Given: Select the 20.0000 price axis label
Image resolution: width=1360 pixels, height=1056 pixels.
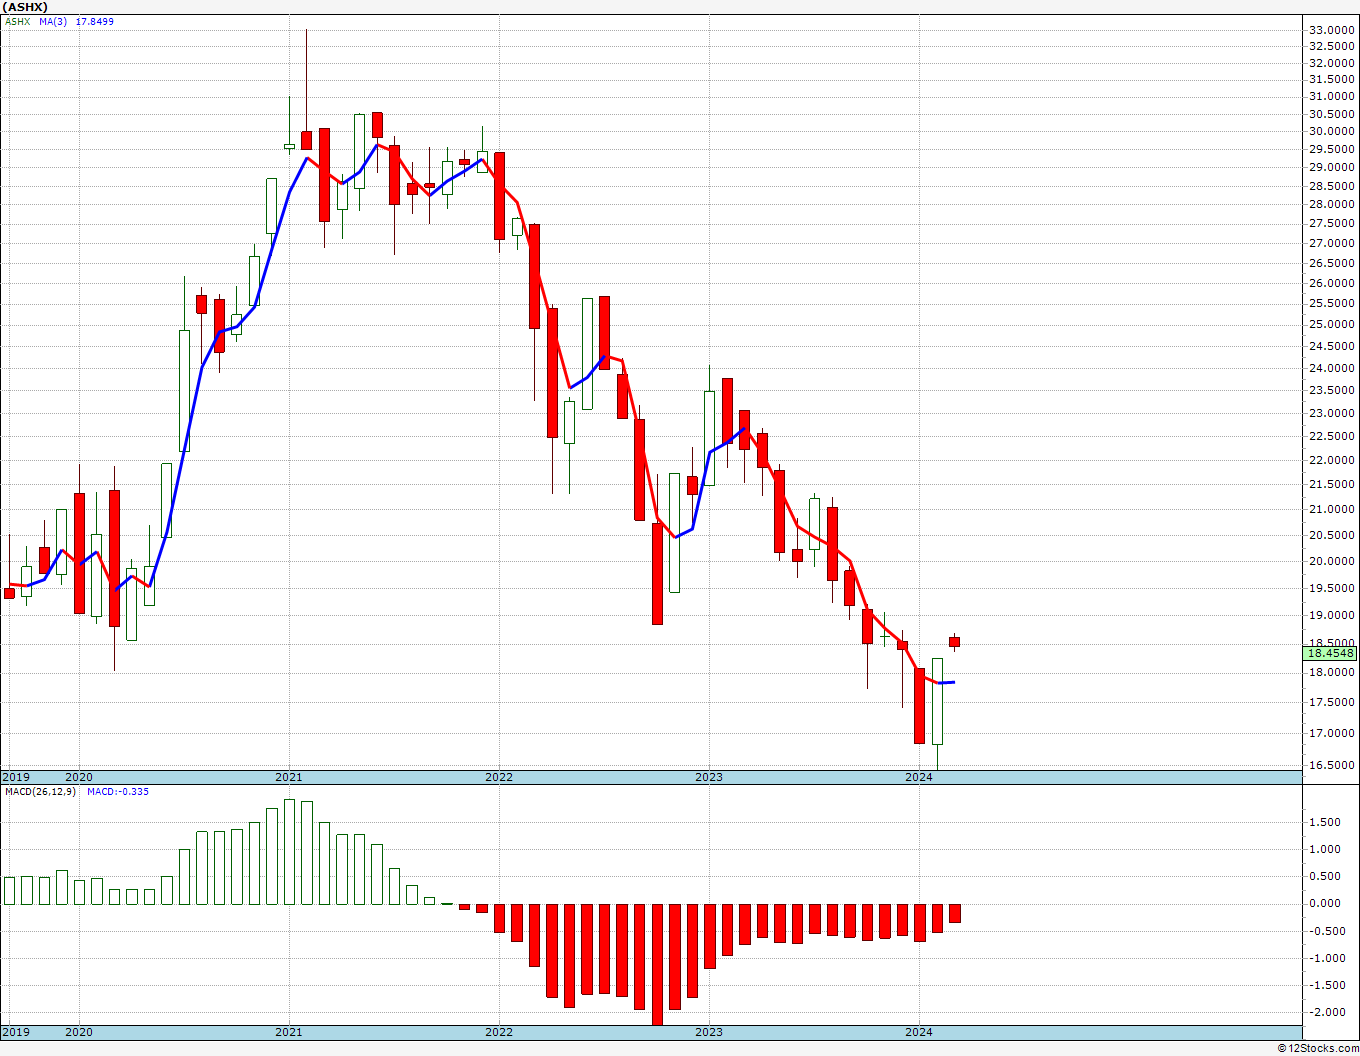Looking at the screenshot, I should [1332, 561].
